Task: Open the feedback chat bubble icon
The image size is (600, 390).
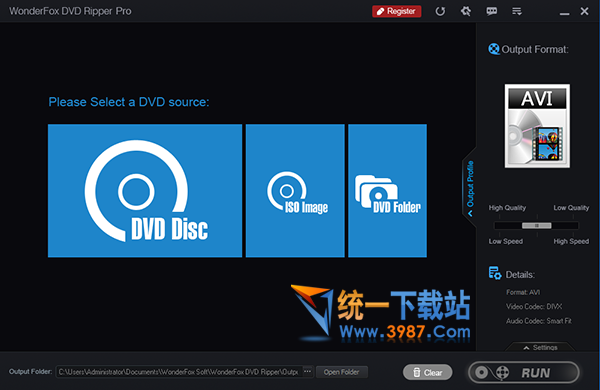Action: click(492, 11)
